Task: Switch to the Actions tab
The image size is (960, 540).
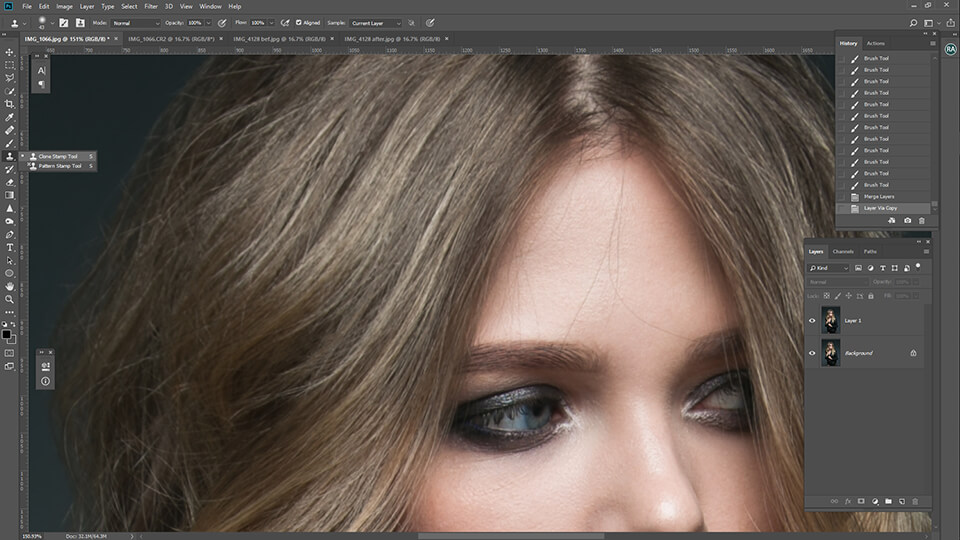Action: [x=876, y=43]
